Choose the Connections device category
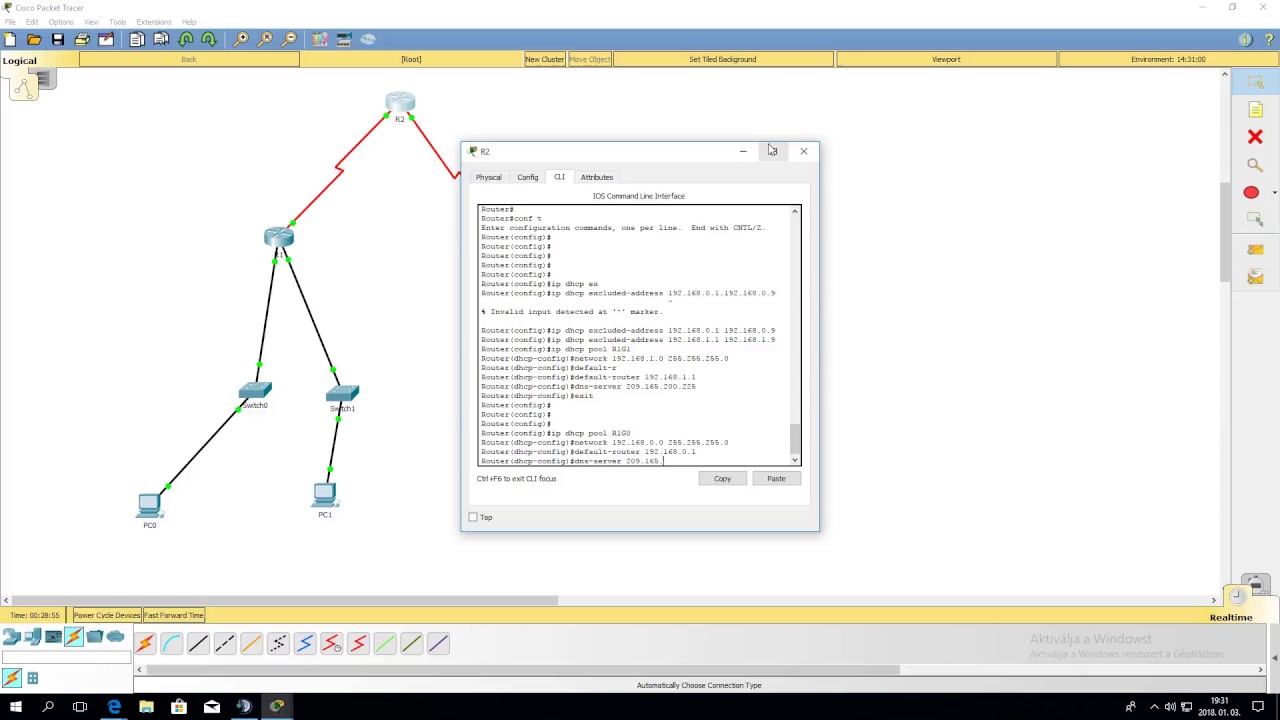Viewport: 1280px width, 720px height. [x=73, y=637]
